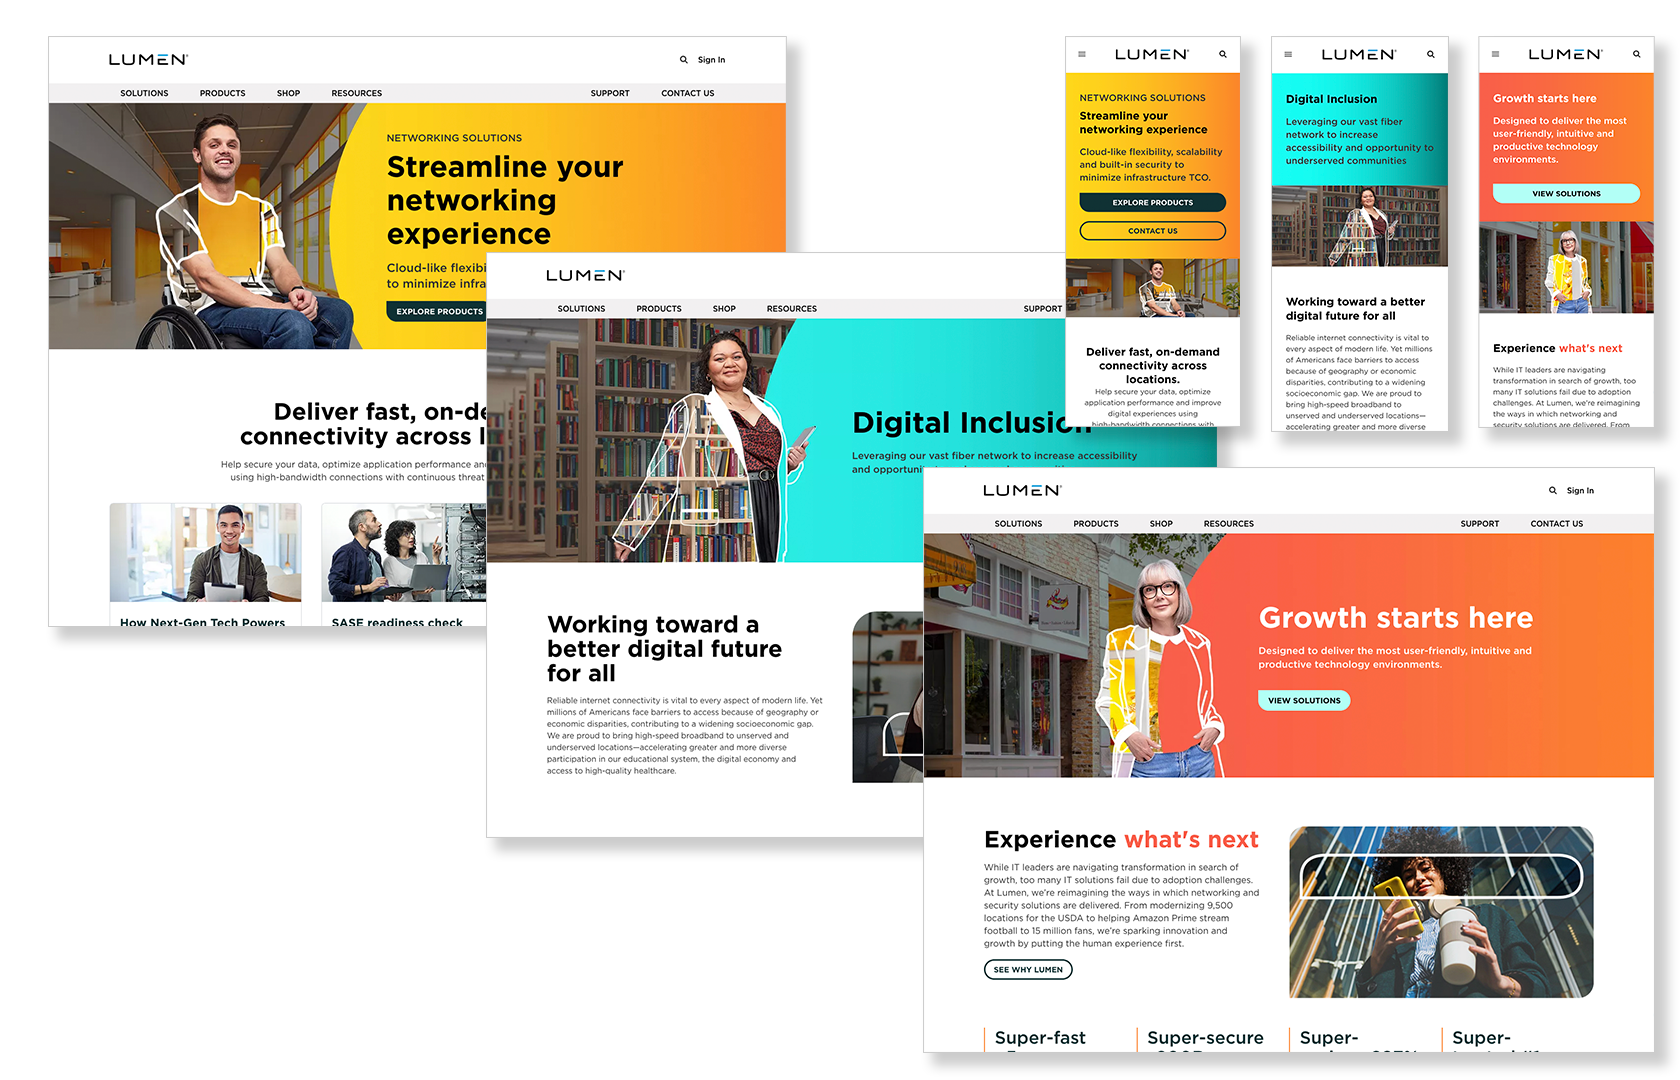Open Resources menu on the teal desktop page
The width and height of the screenshot is (1680, 1080).
tap(791, 309)
